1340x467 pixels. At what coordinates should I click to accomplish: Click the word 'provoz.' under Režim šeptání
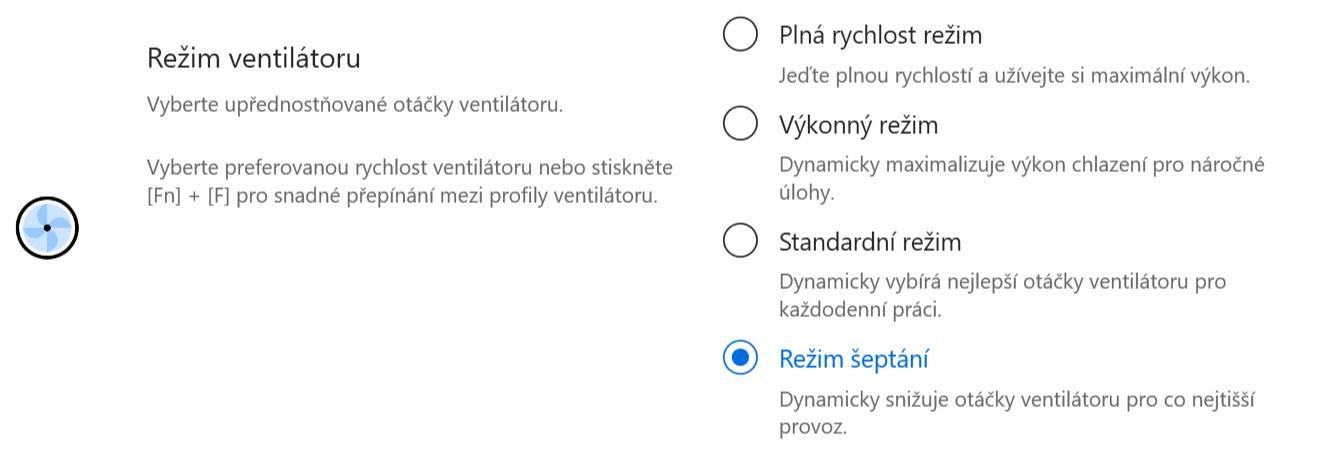click(813, 427)
